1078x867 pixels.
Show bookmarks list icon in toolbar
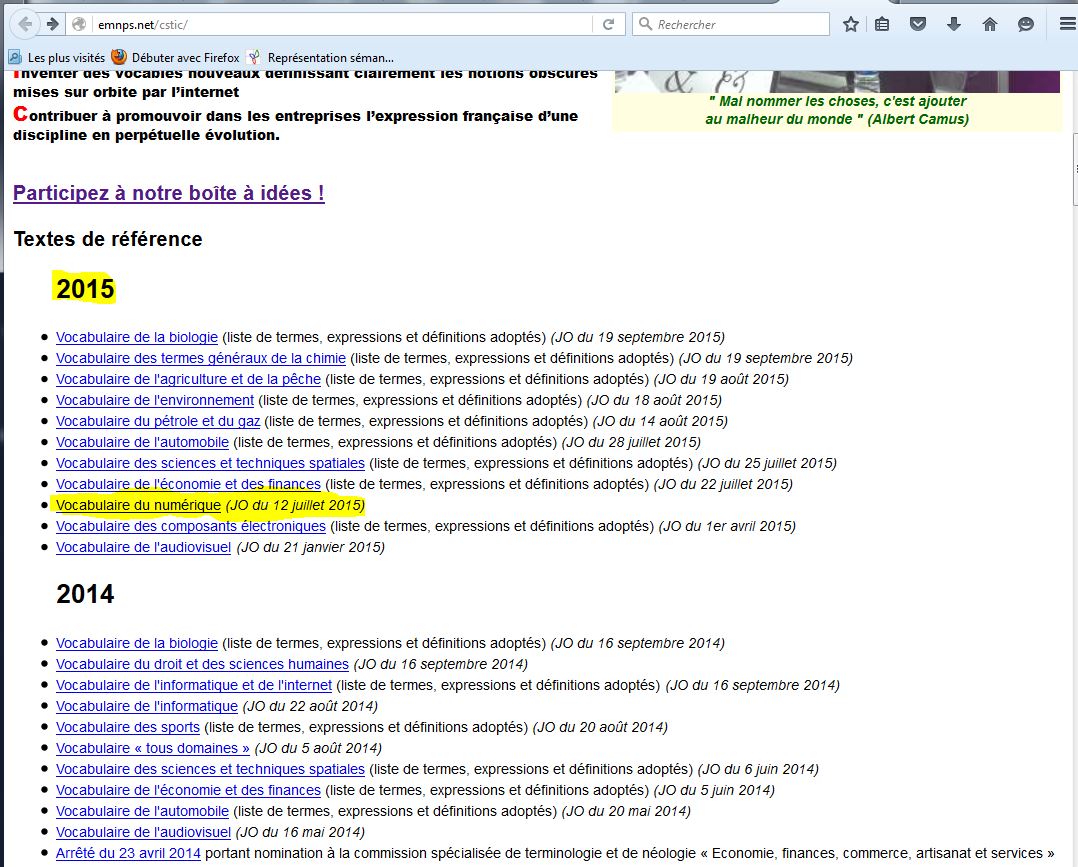click(x=882, y=24)
